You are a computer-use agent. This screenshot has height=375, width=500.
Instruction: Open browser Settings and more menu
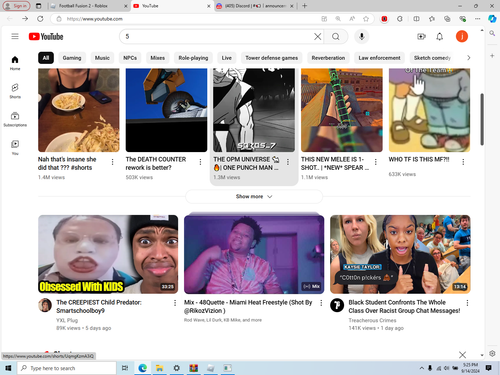click(478, 19)
